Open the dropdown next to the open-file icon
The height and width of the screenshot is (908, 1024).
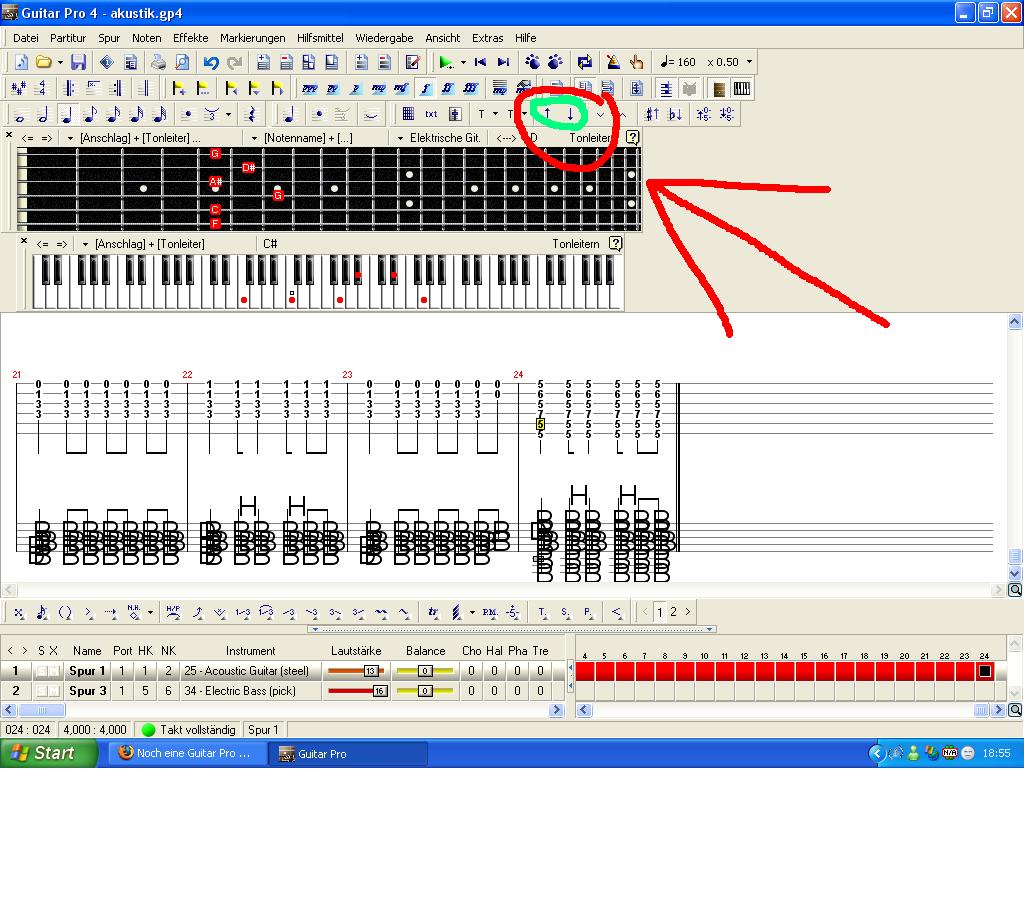tap(60, 62)
